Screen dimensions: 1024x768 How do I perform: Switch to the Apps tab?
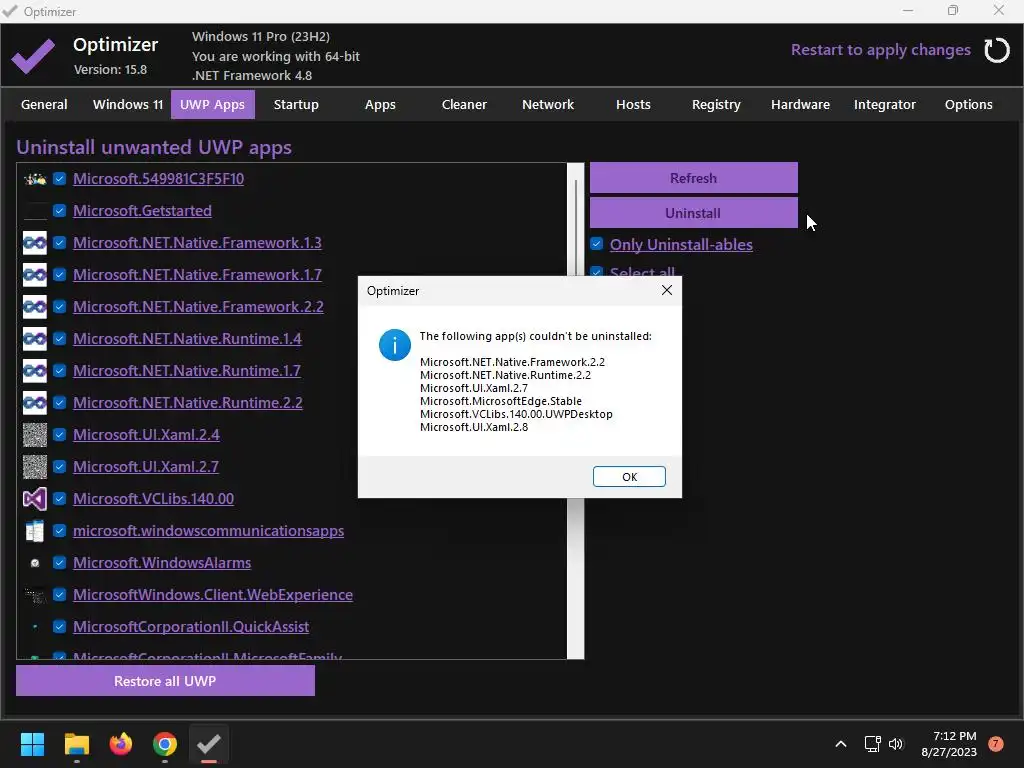point(380,104)
